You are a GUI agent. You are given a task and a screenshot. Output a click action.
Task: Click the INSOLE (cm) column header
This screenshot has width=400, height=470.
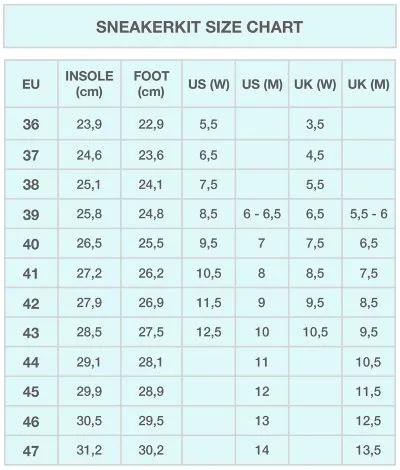pos(89,84)
